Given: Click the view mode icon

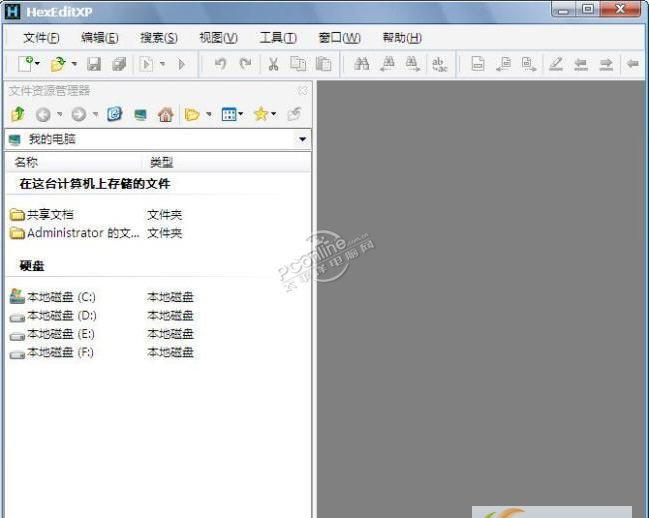Looking at the screenshot, I should tap(229, 114).
